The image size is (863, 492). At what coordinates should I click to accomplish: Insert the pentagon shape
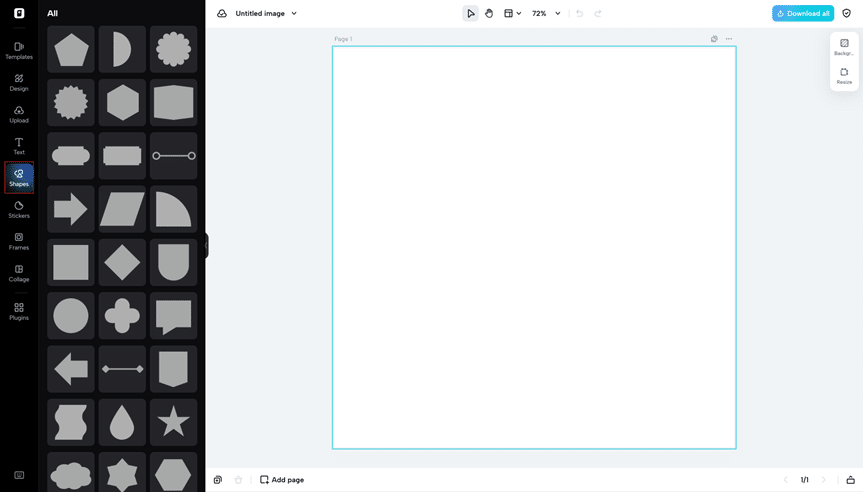[71, 50]
